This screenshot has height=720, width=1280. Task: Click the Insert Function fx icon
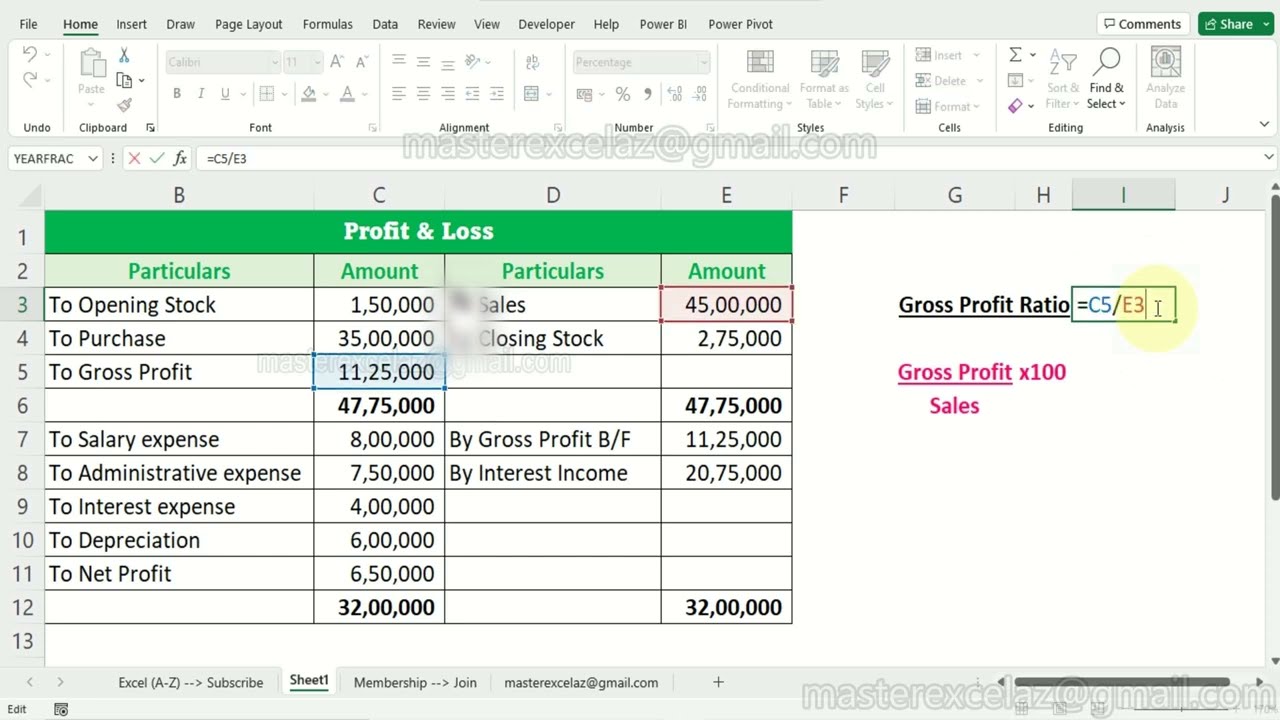click(181, 158)
